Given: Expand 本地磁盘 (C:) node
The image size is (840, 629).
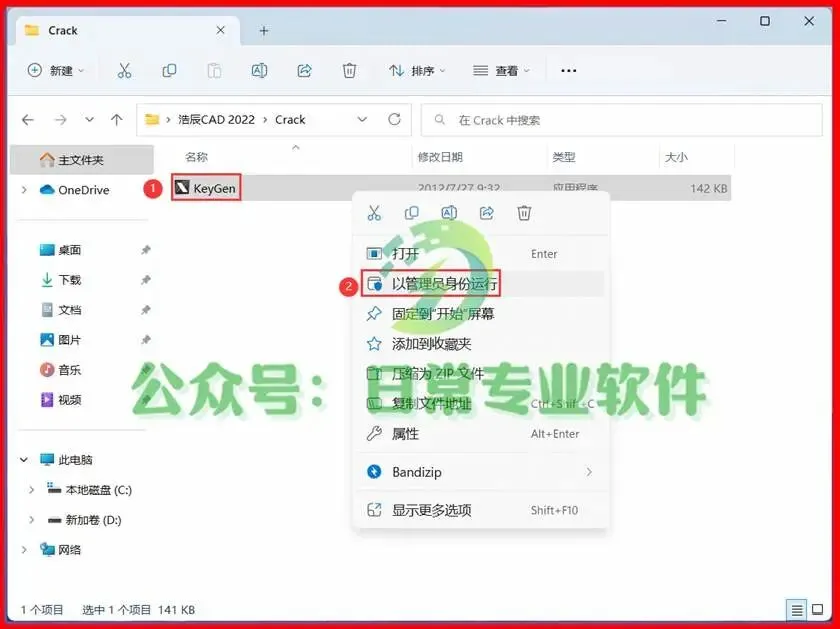Looking at the screenshot, I should pyautogui.click(x=32, y=490).
